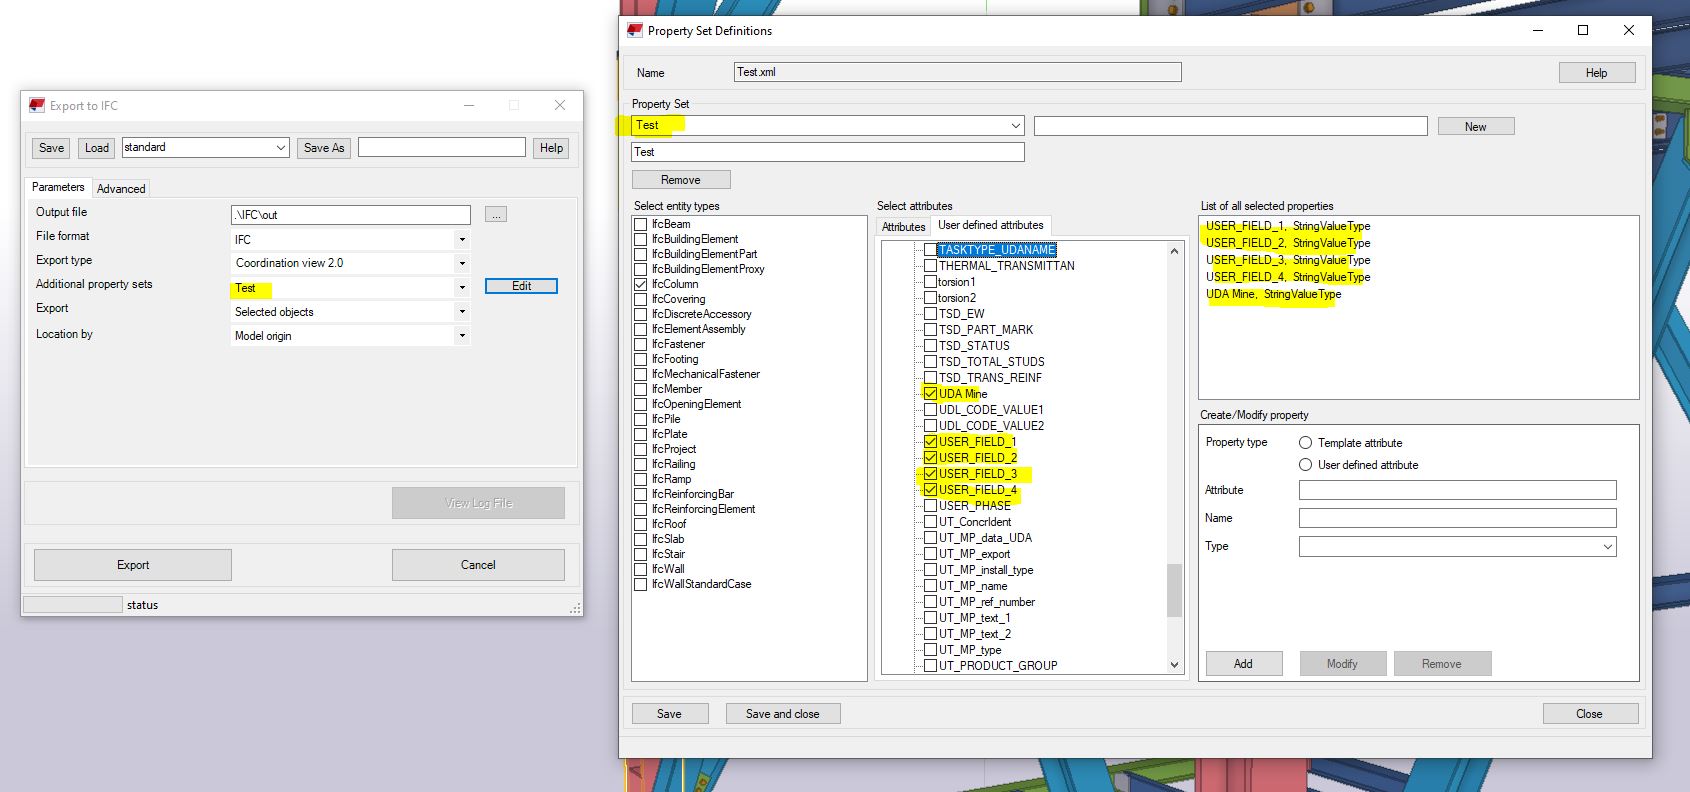1690x792 pixels.
Task: Click the property set 'Test' name text field
Action: pos(828,152)
